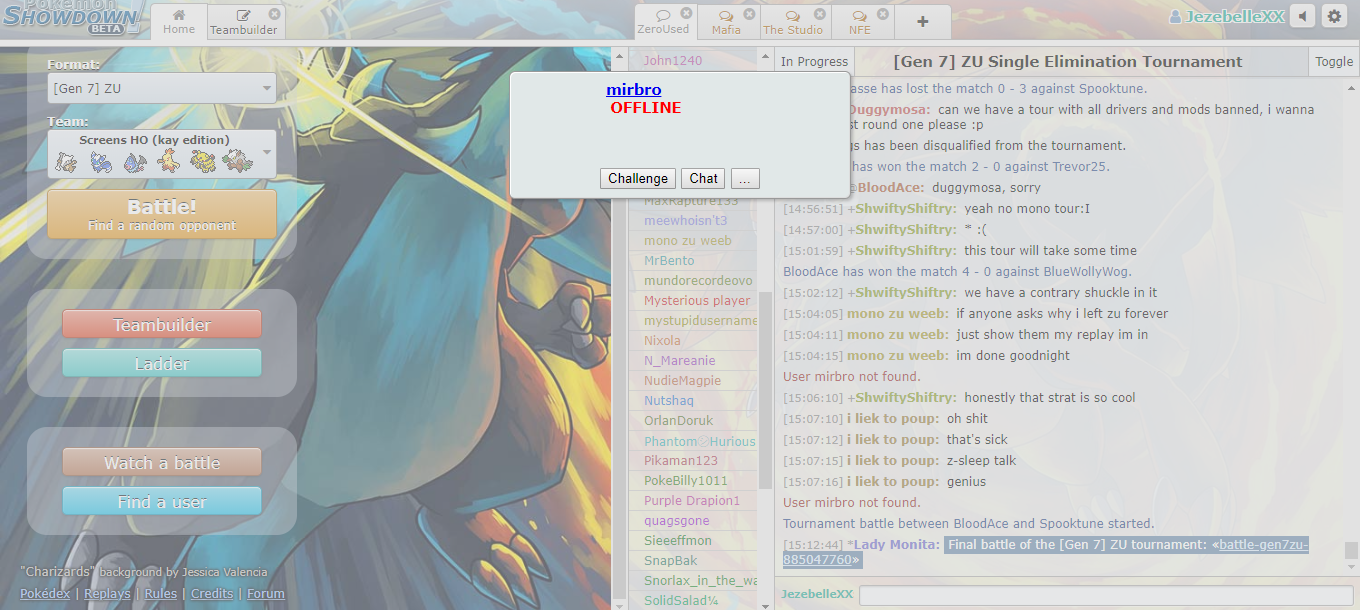
Task: Close the Teambuilder tab
Action: 274,14
